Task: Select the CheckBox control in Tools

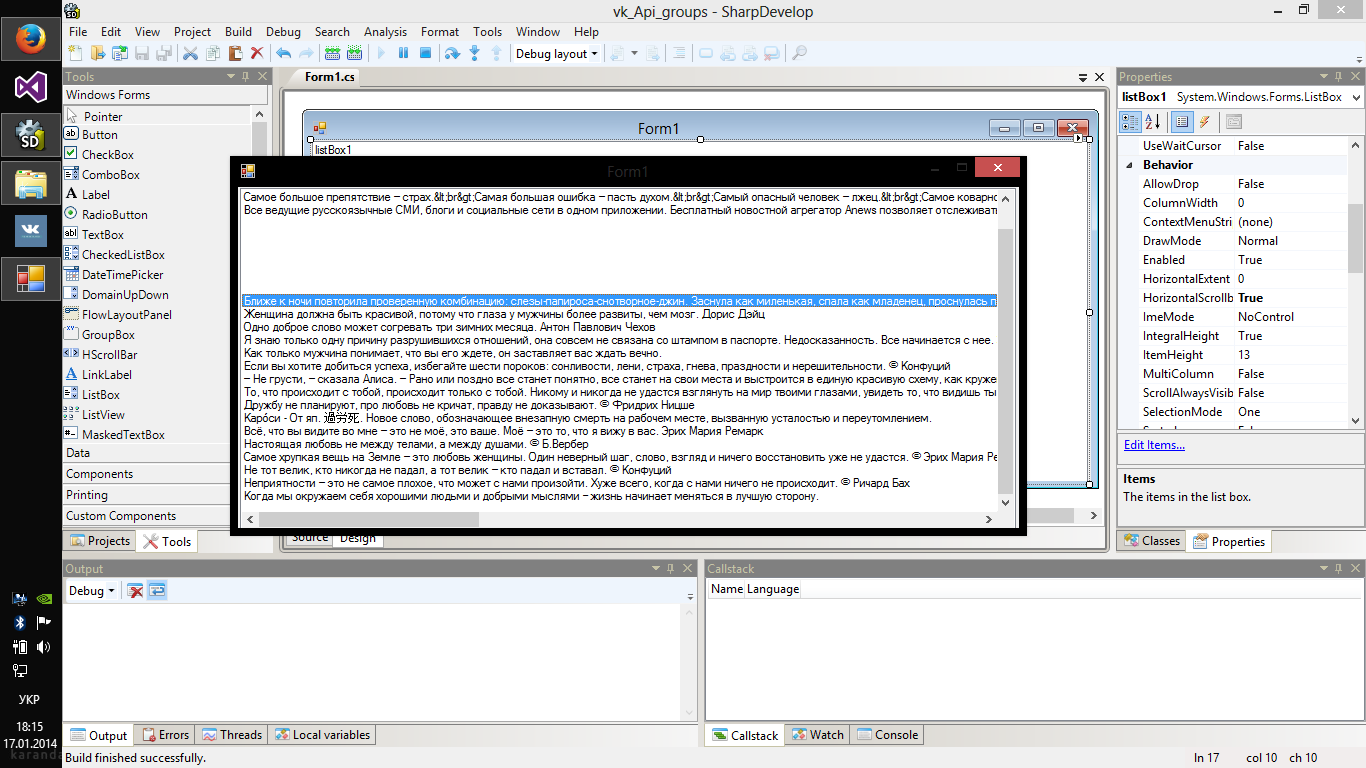Action: (x=107, y=155)
